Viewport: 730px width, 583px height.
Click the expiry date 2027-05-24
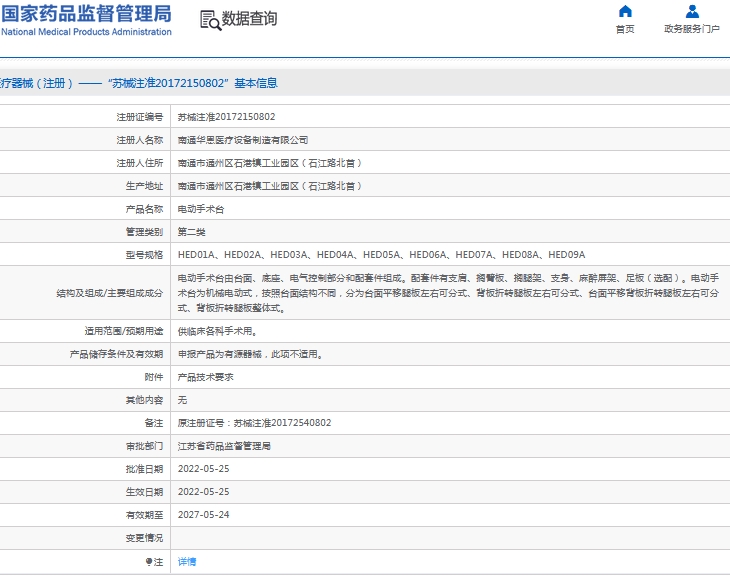203,515
